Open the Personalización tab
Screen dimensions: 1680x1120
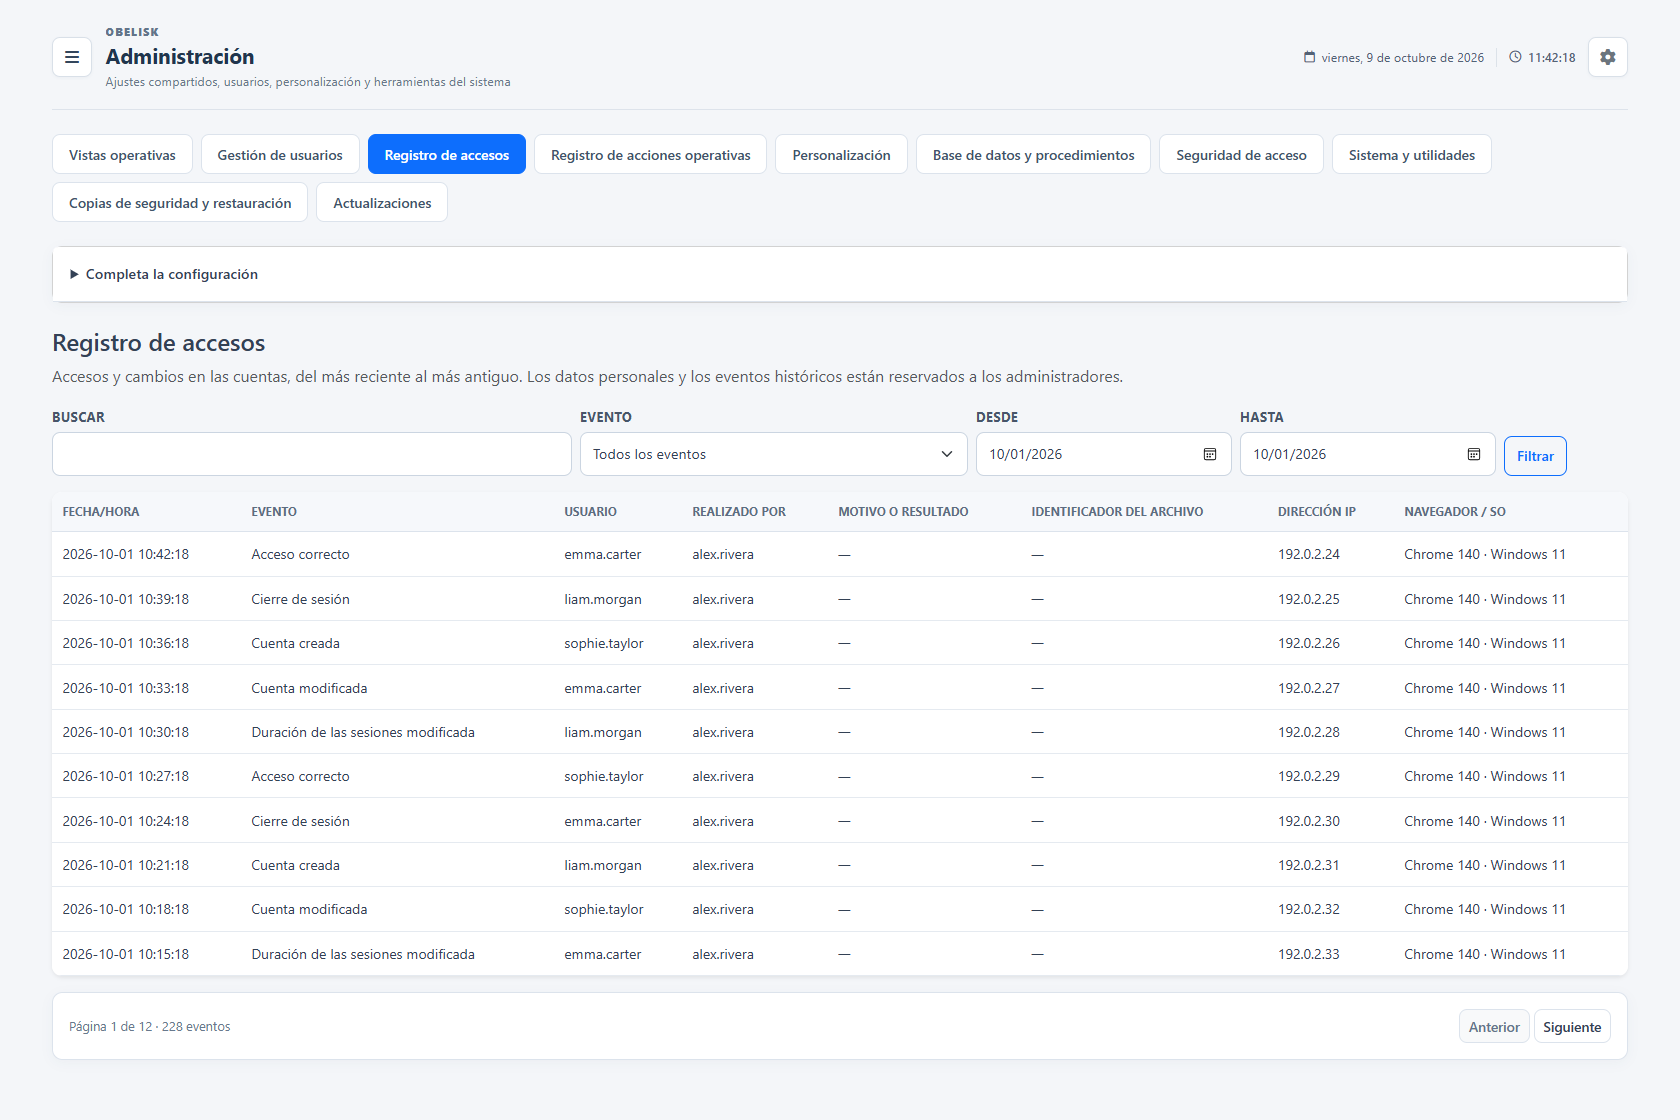tap(841, 155)
